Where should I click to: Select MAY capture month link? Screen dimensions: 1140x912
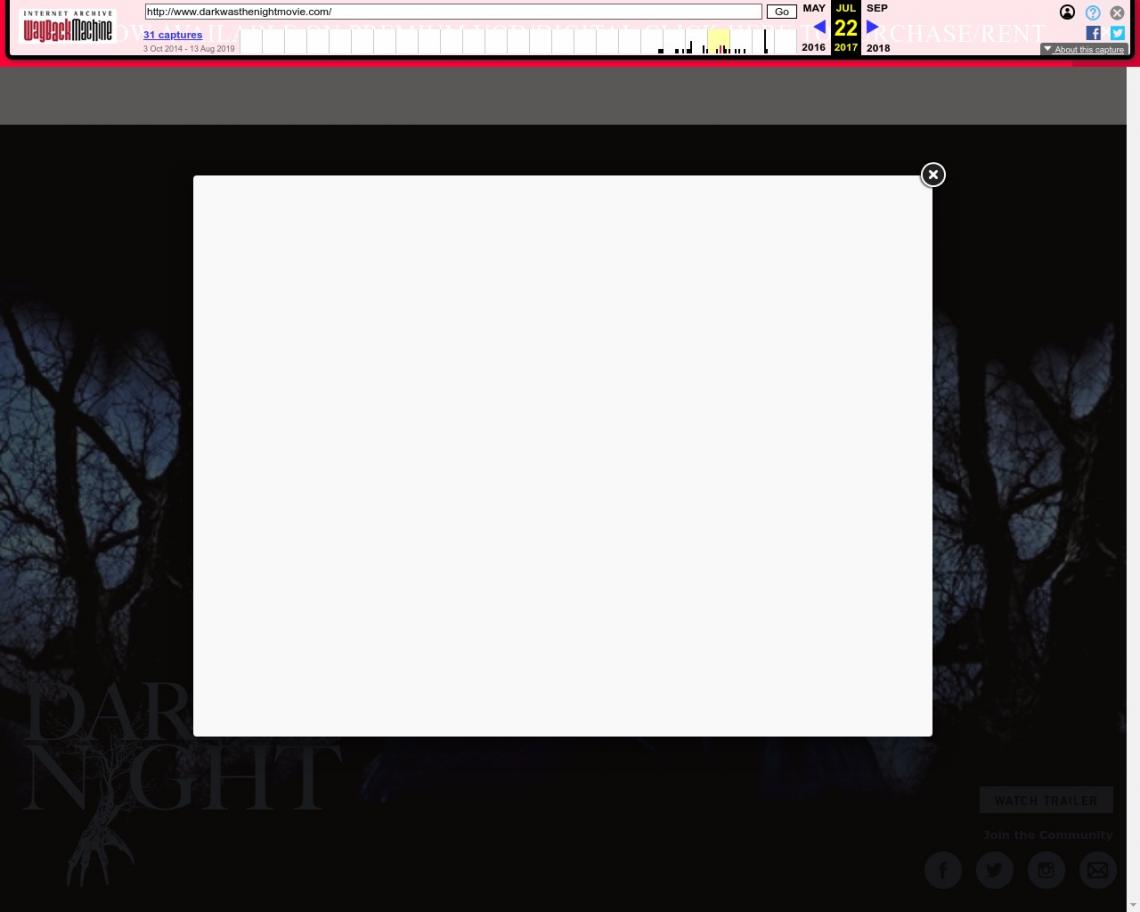(x=814, y=8)
